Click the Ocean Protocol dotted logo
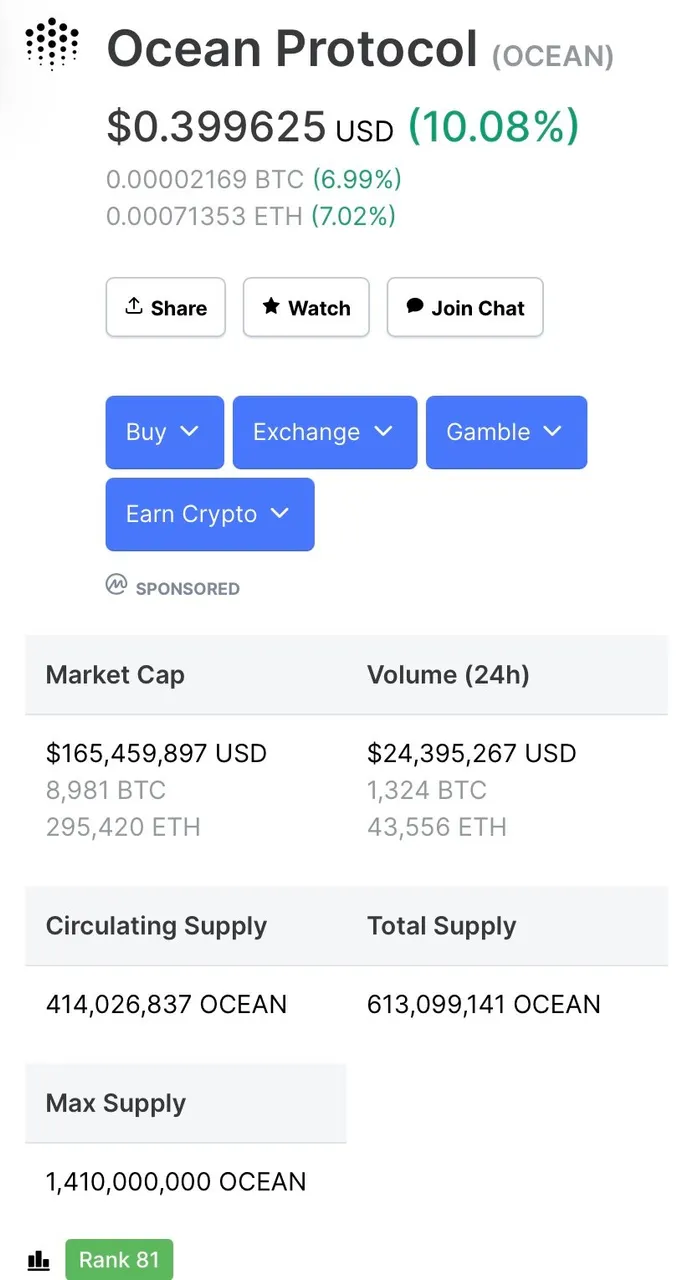Image resolution: width=693 pixels, height=1280 pixels. [52, 44]
